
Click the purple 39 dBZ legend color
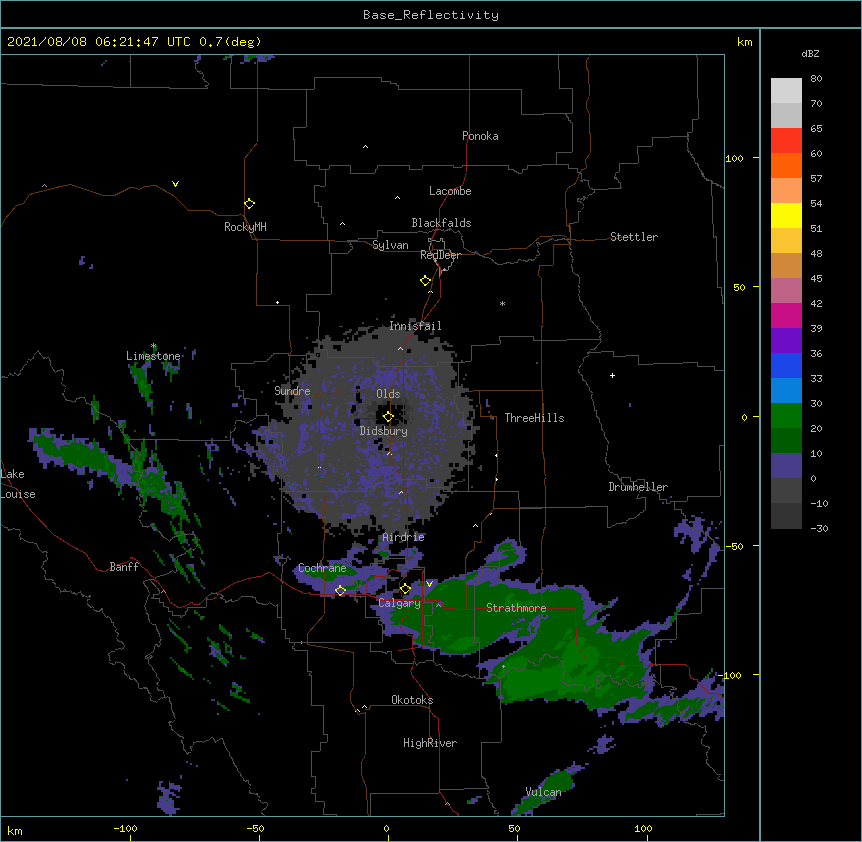[x=786, y=340]
